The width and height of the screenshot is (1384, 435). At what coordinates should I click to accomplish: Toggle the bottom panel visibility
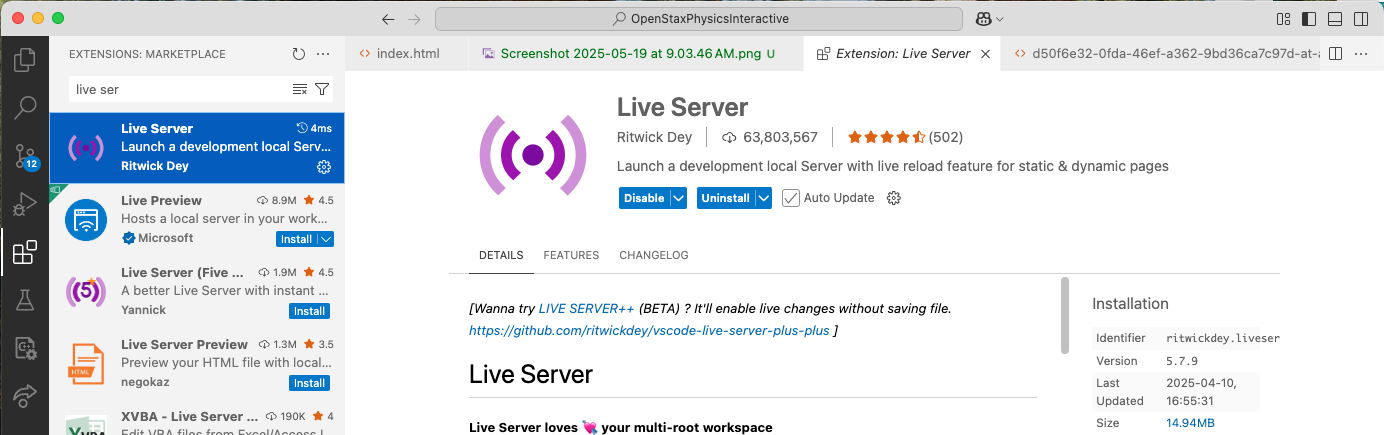tap(1334, 19)
